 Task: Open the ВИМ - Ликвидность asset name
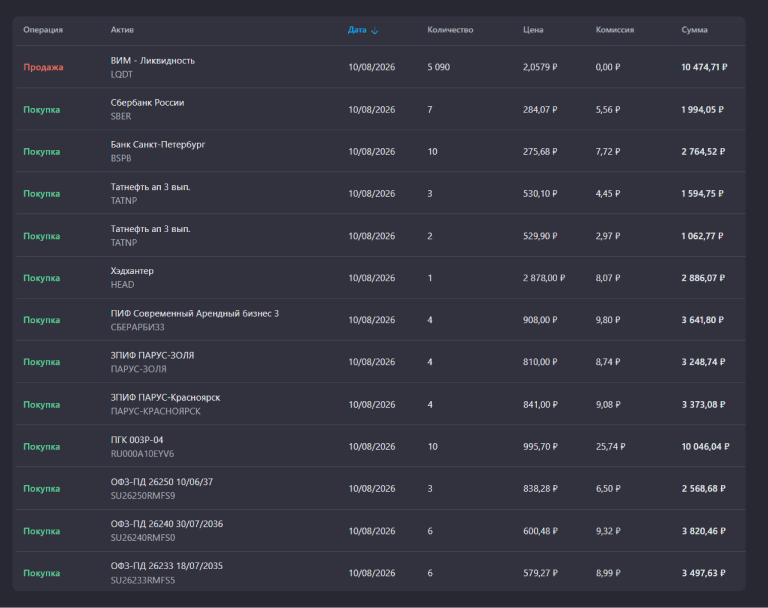[x=153, y=61]
